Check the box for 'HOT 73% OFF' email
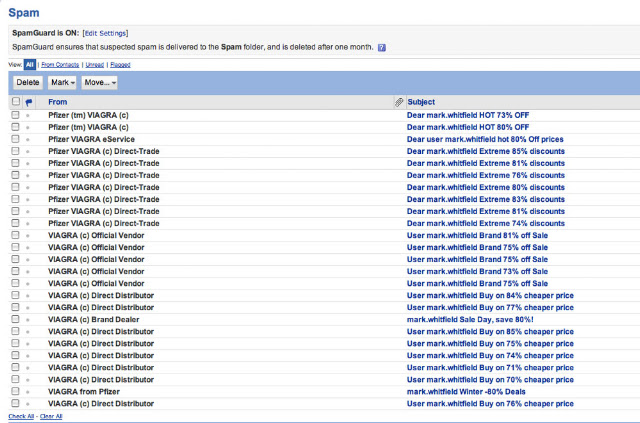The image size is (640, 423). pyautogui.click(x=16, y=115)
